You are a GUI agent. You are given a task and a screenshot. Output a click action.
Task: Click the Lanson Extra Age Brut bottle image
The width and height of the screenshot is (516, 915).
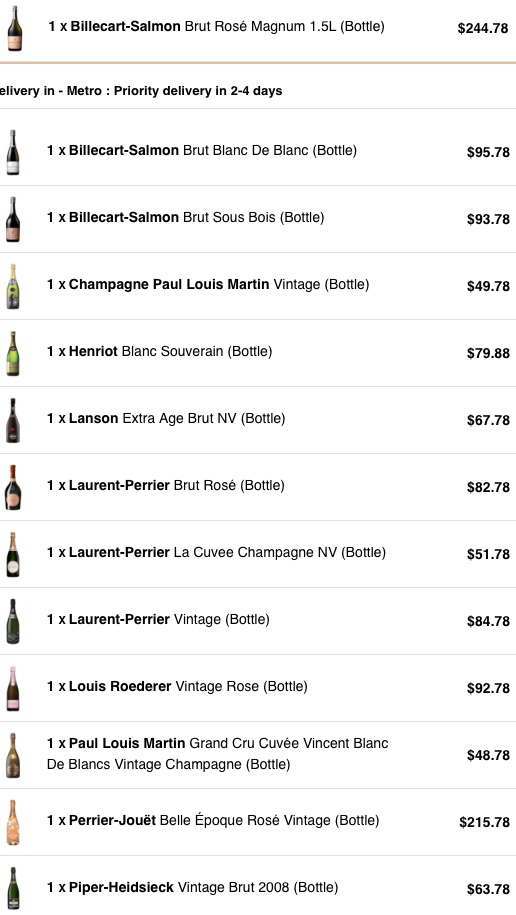tap(13, 421)
